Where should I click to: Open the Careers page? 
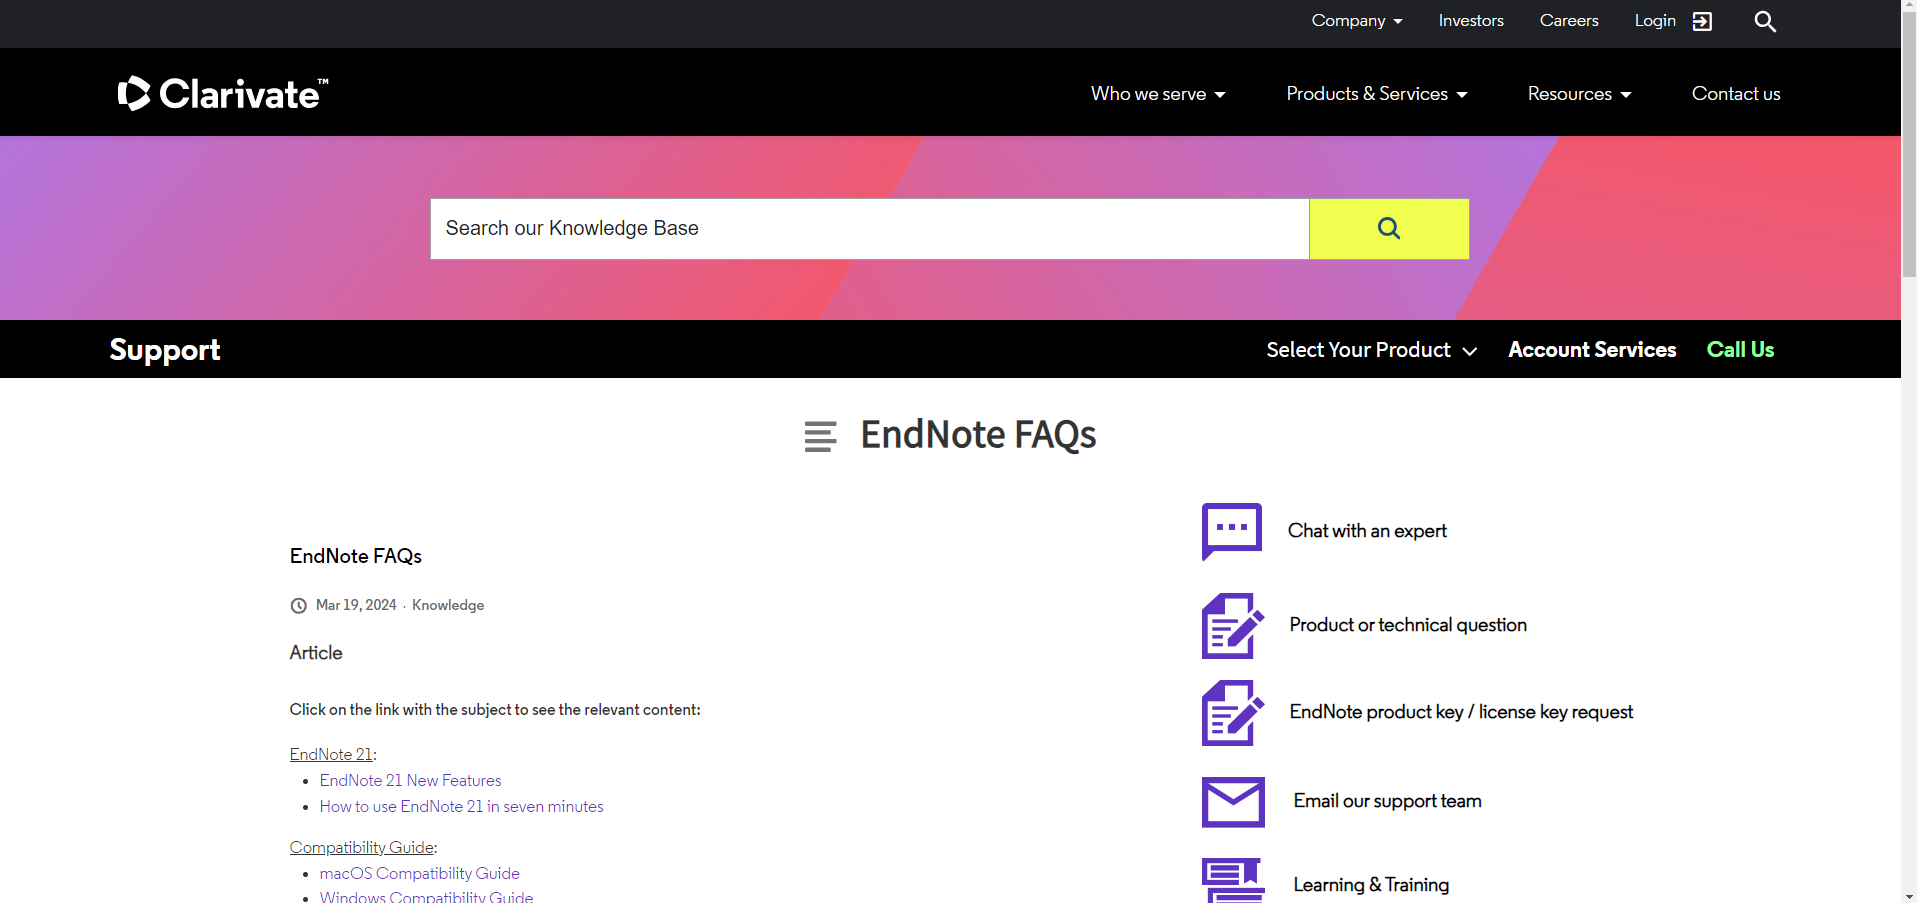point(1569,21)
